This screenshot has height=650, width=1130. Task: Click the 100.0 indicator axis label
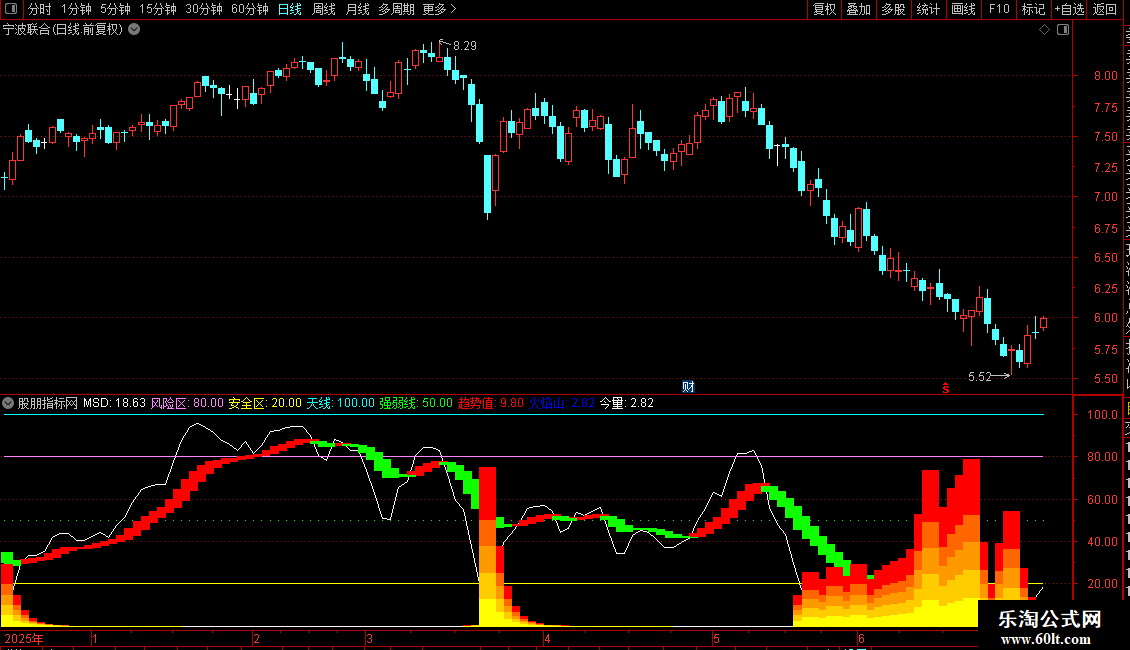click(1102, 415)
